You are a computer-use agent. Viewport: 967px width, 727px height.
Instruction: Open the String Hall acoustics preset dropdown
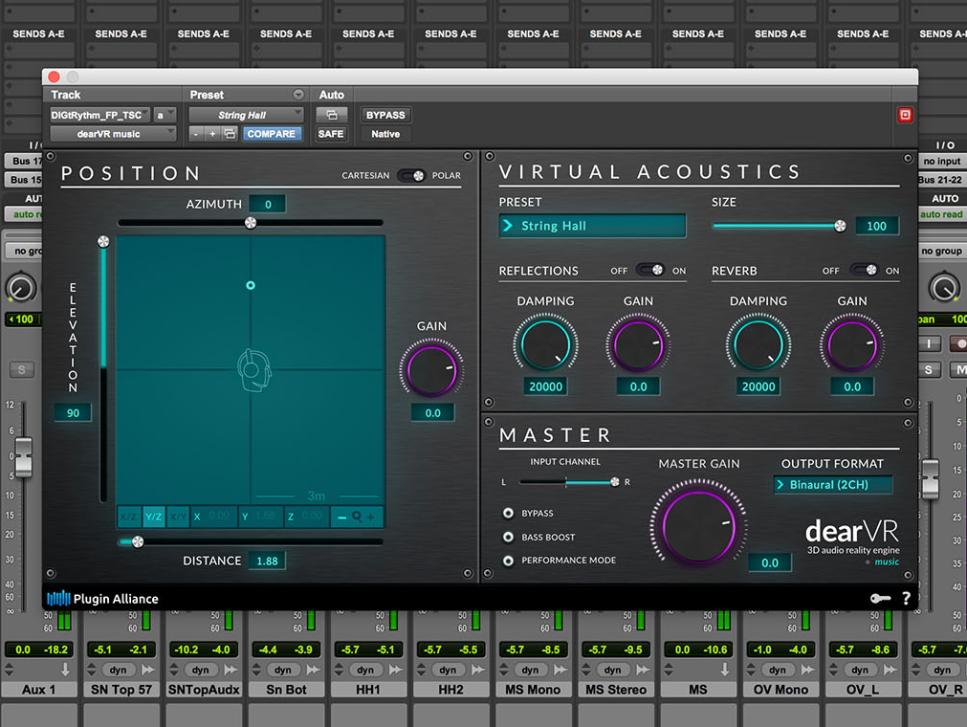[592, 226]
